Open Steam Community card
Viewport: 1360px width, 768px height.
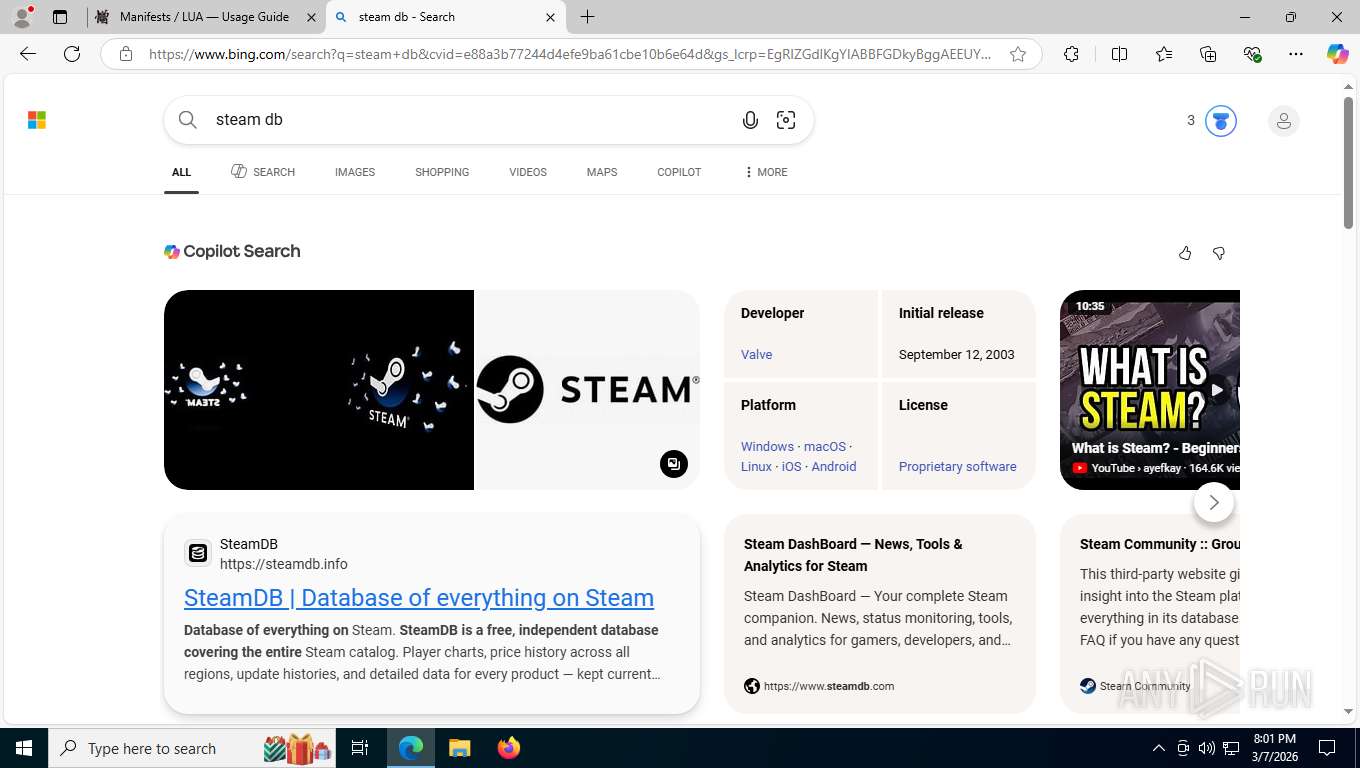pyautogui.click(x=1150, y=614)
